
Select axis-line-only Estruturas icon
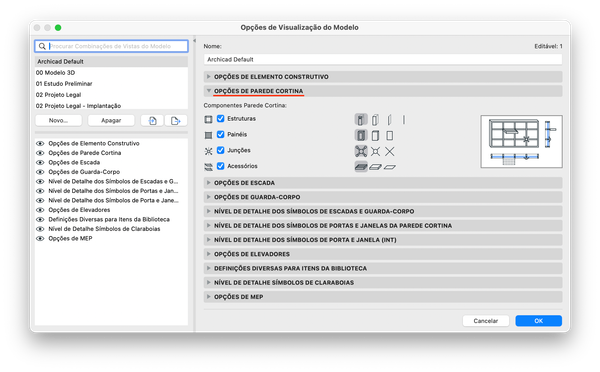pyautogui.click(x=404, y=120)
